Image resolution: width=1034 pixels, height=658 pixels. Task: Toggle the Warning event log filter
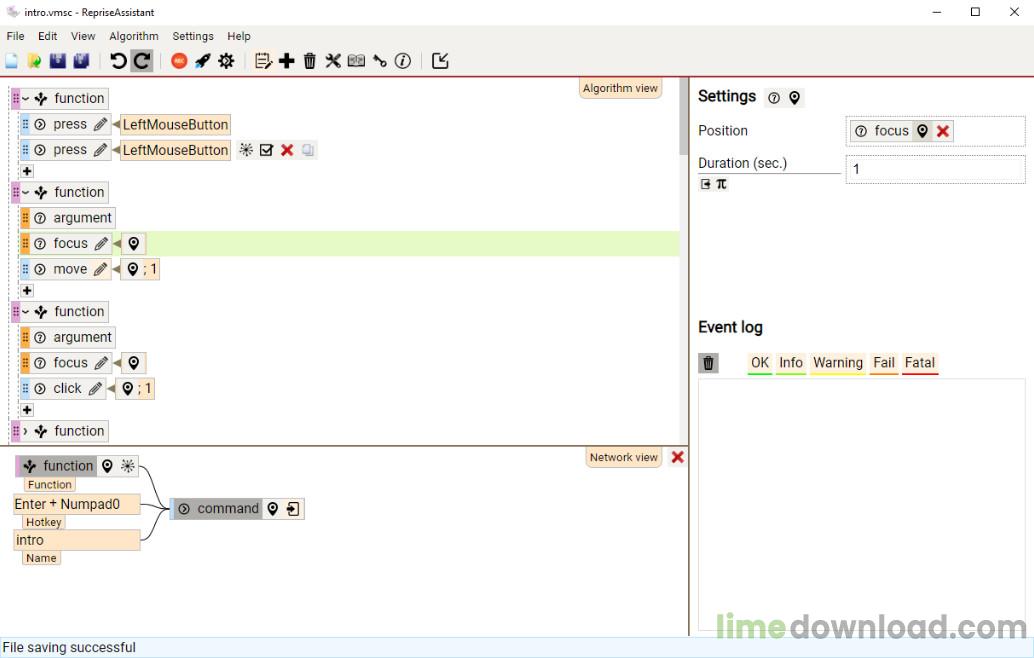click(837, 363)
